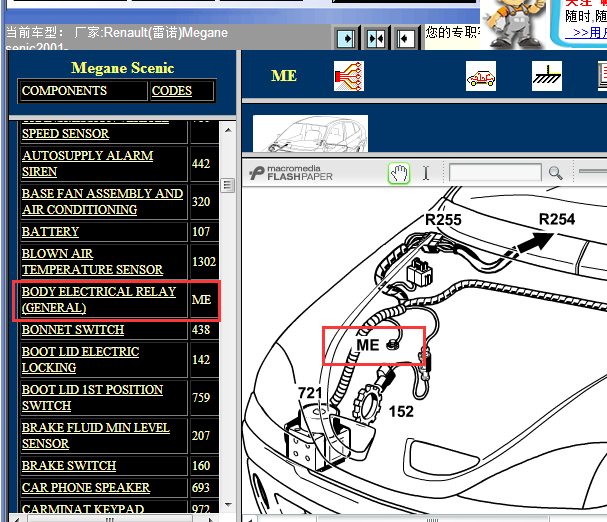Click the blue link in top-right ad

[x=586, y=33]
